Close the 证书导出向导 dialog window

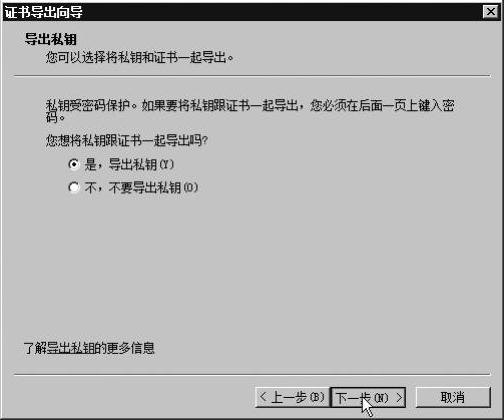pos(491,12)
